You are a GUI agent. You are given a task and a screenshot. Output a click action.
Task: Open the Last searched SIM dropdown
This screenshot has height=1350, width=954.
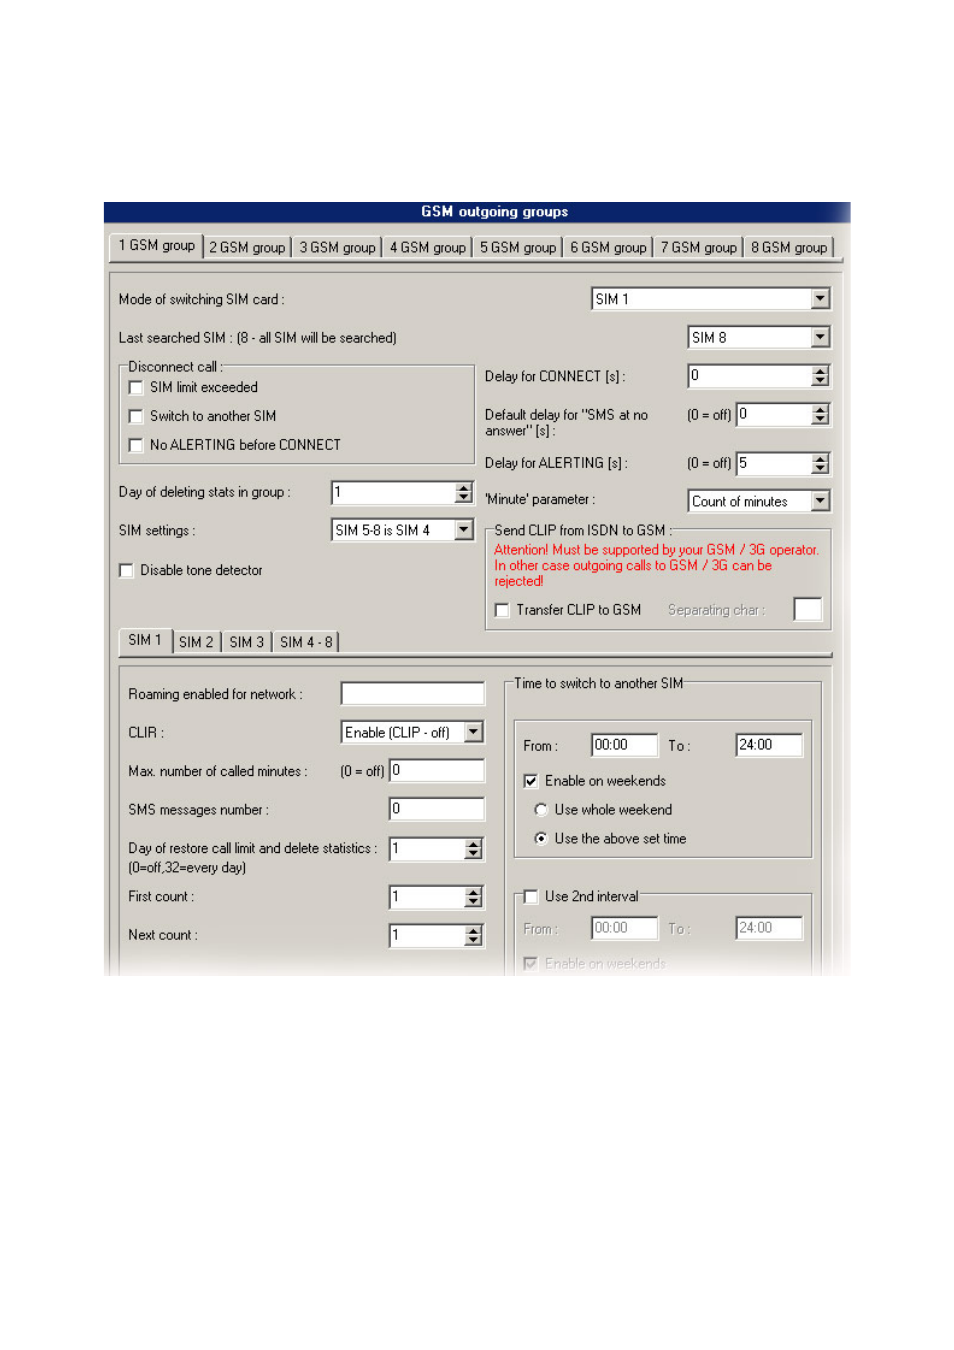820,338
